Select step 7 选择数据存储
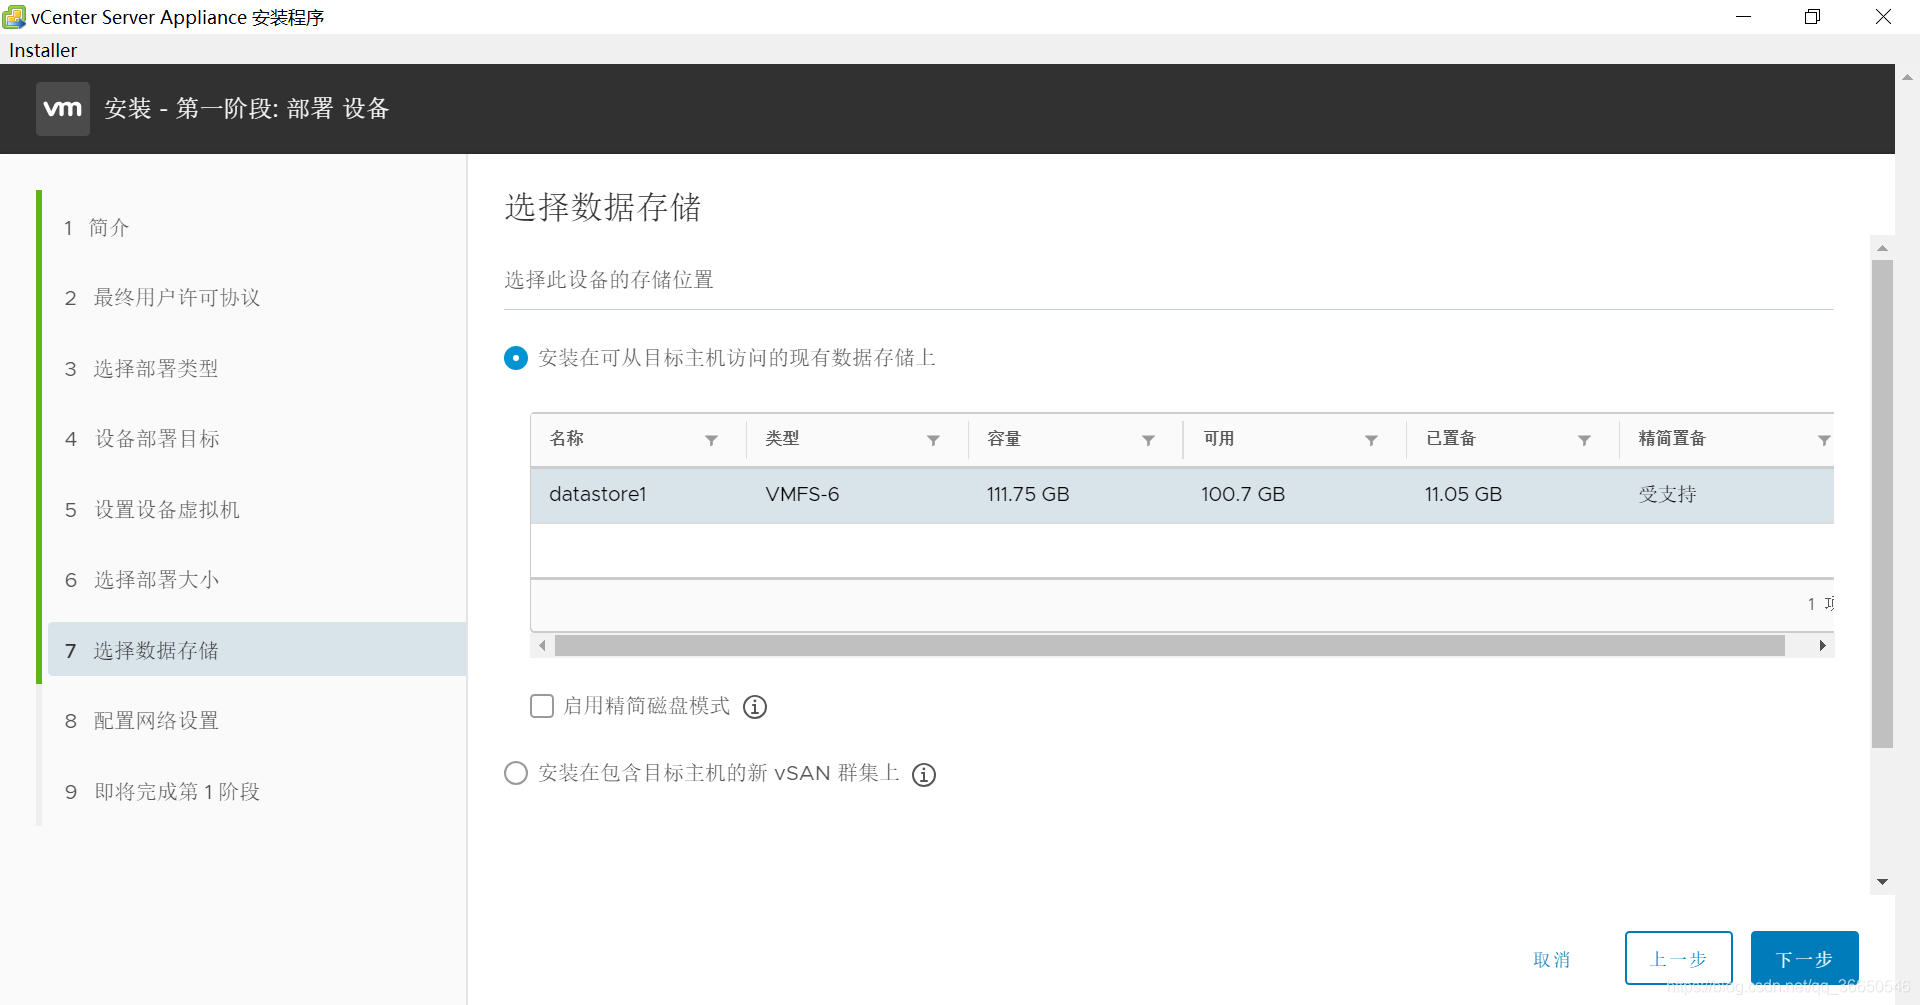The height and width of the screenshot is (1005, 1920). click(x=257, y=650)
